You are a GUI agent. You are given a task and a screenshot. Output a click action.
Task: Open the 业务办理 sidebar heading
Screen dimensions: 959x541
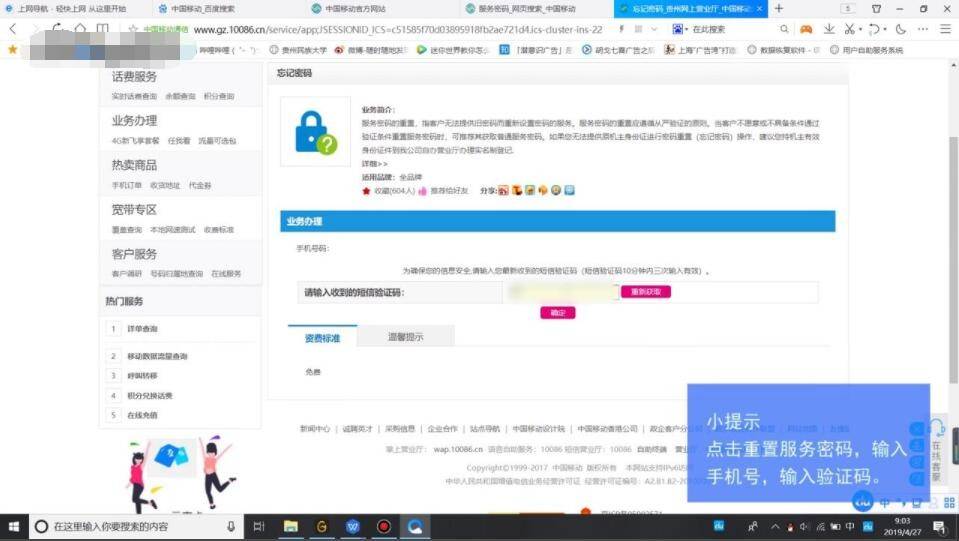coord(134,120)
